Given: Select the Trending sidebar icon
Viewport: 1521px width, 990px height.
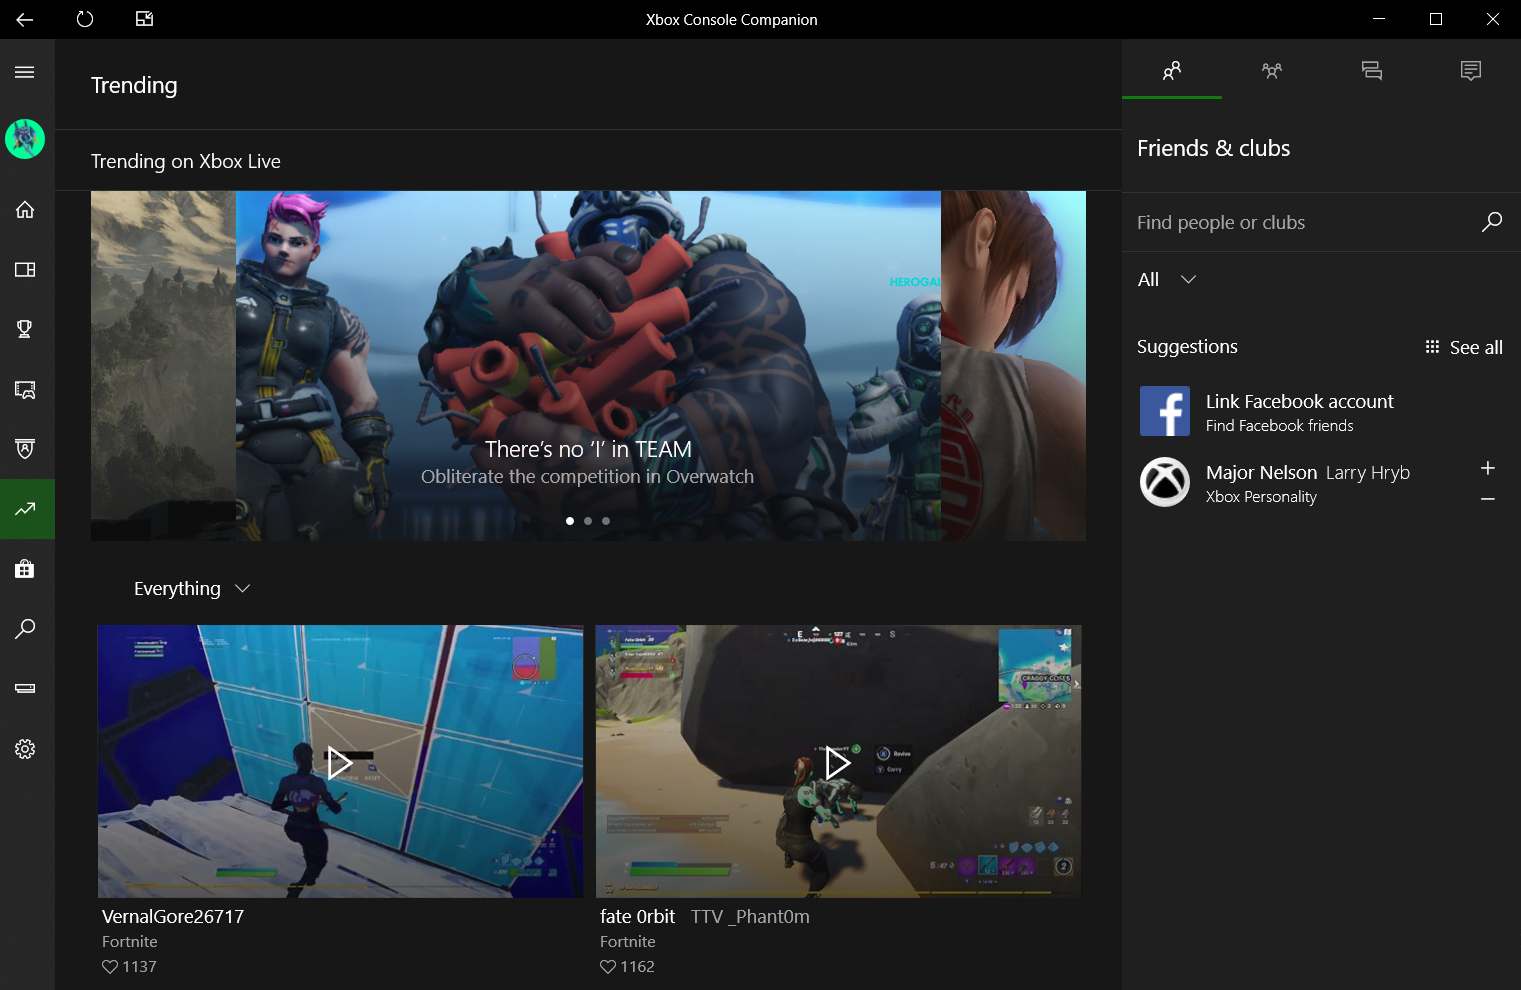Looking at the screenshot, I should pyautogui.click(x=25, y=509).
